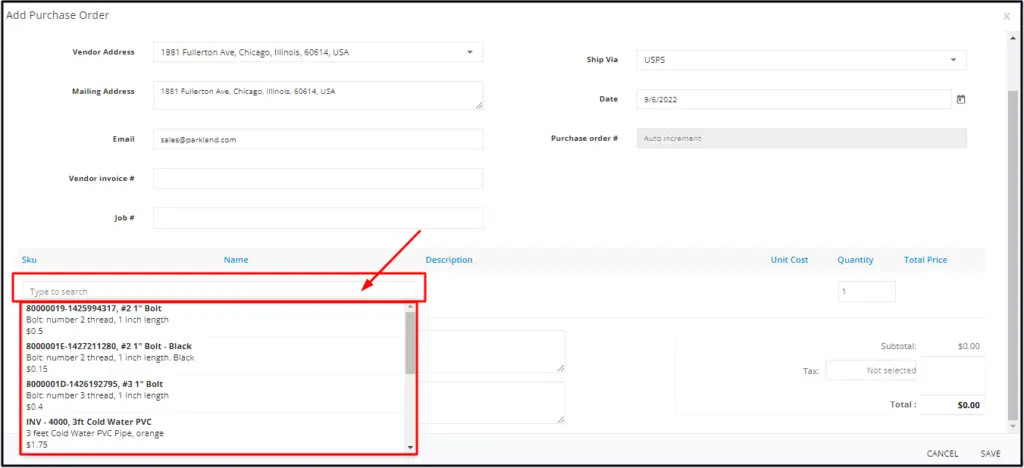
Task: Click the Total $0.00 value
Action: point(968,405)
